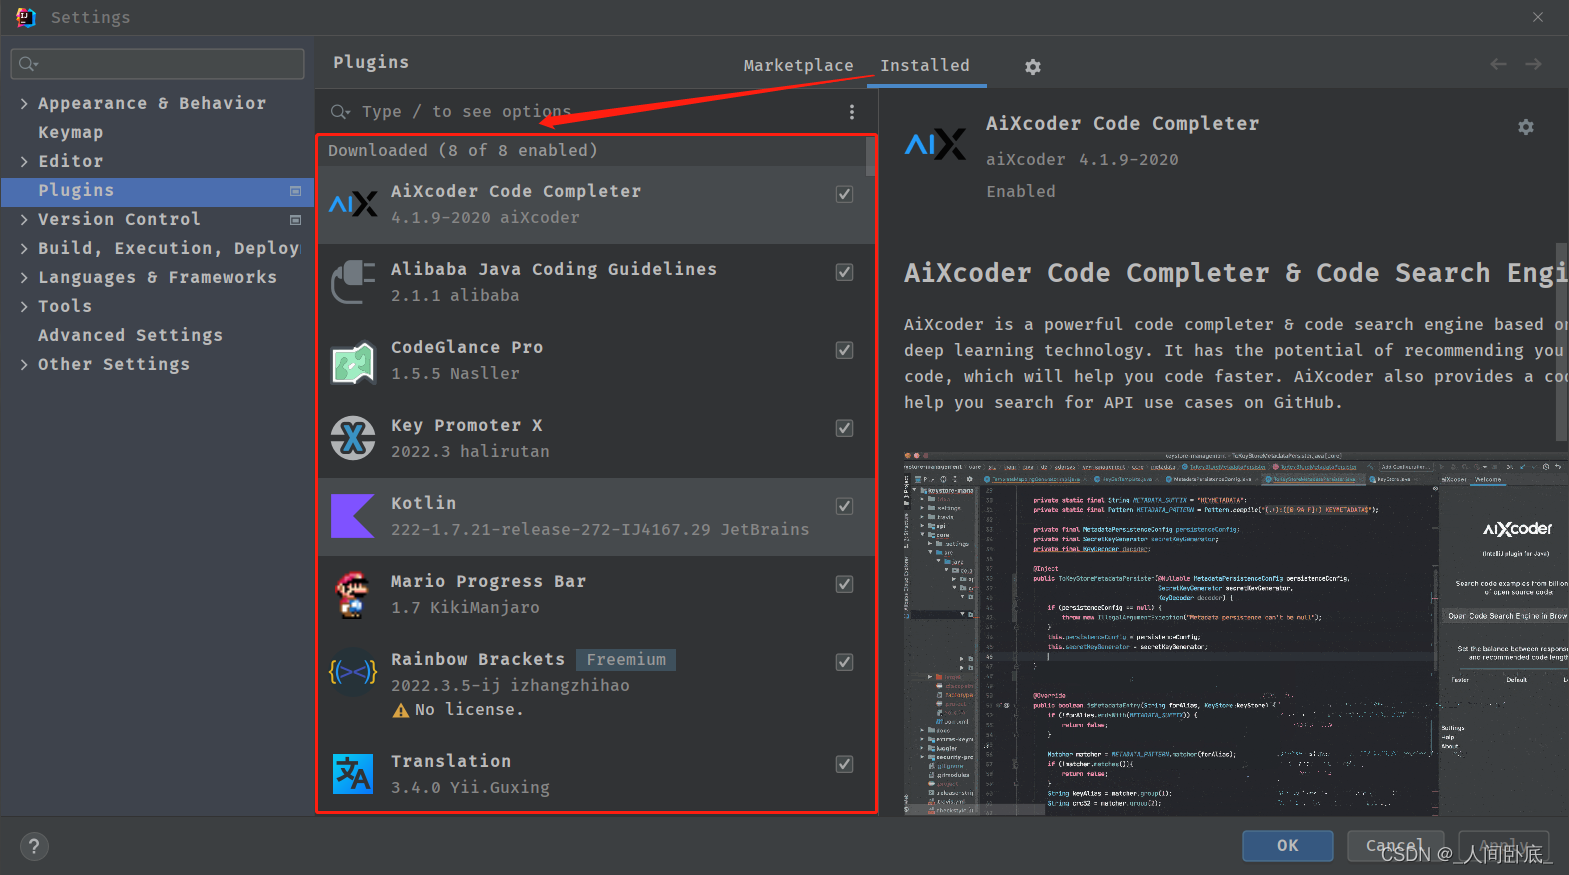Click the Cancel button
This screenshot has height=875, width=1569.
tap(1395, 846)
